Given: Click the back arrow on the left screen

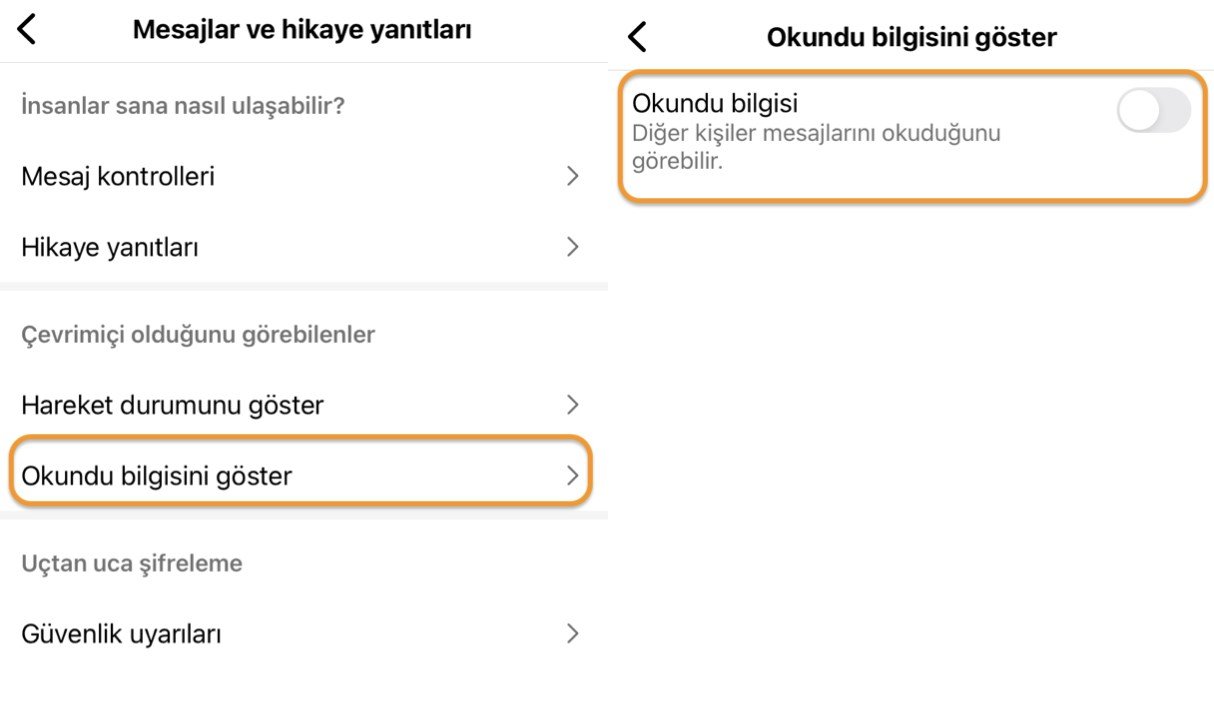Looking at the screenshot, I should click(25, 29).
